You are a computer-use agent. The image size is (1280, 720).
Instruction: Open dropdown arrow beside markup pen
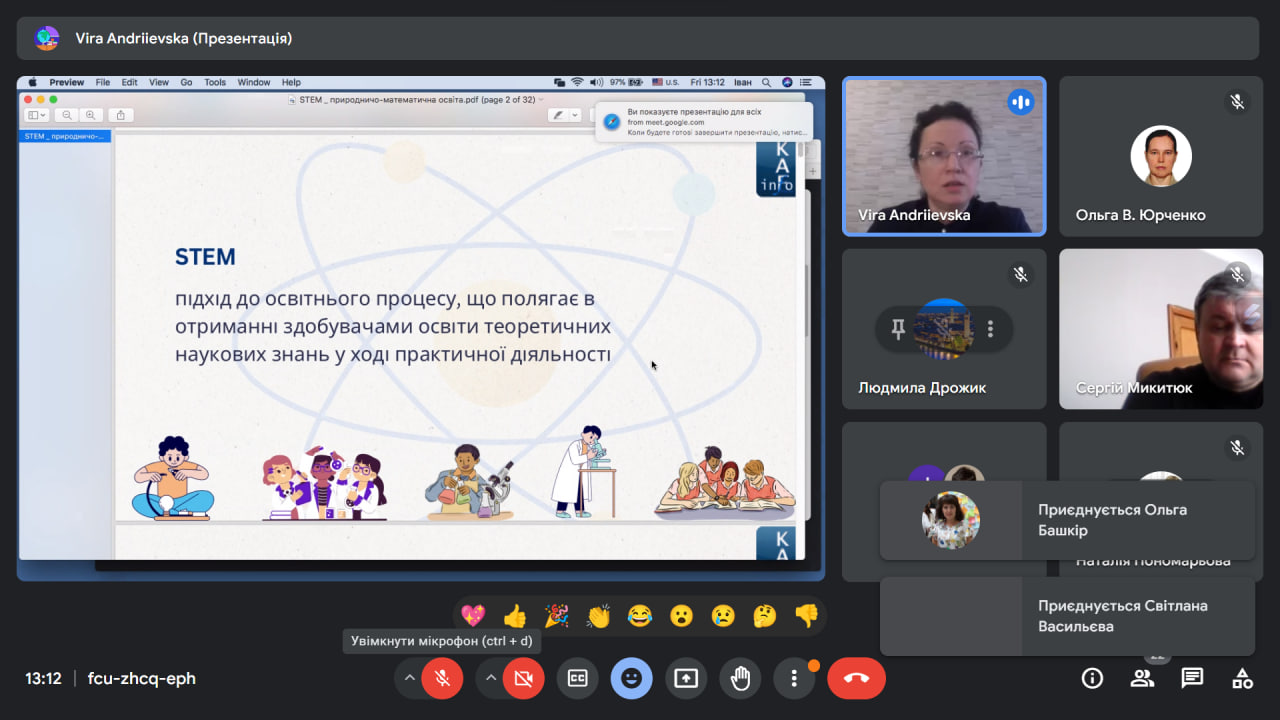575,115
